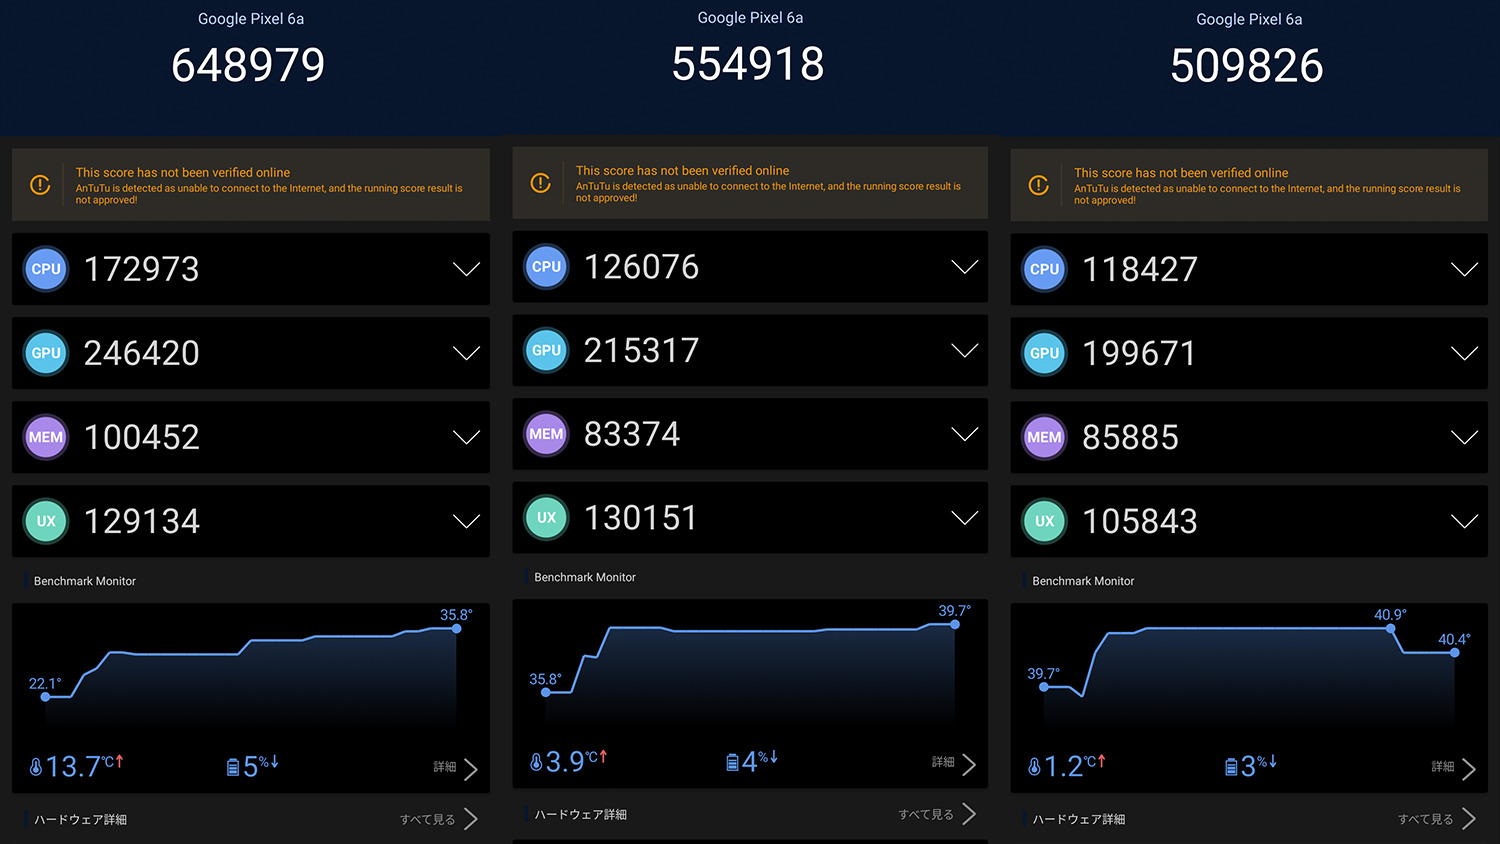The height and width of the screenshot is (844, 1500).
Task: Expand the MEM 83374 score chevron
Action: pyautogui.click(x=964, y=434)
